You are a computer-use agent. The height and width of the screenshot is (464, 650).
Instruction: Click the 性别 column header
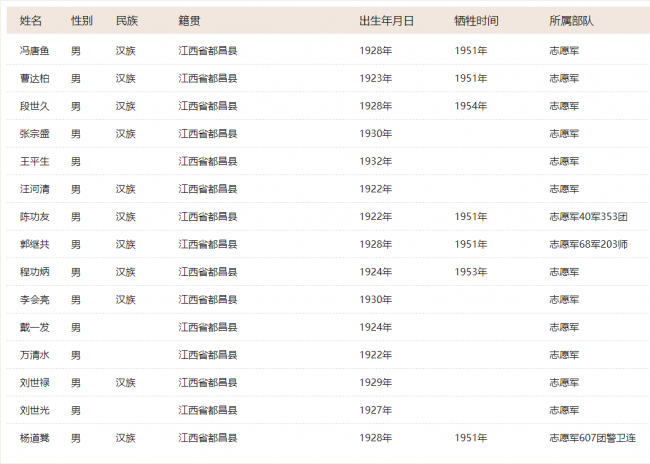tap(82, 20)
